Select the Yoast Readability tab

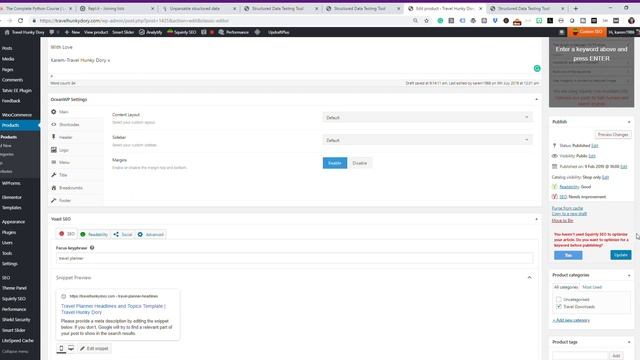point(94,234)
